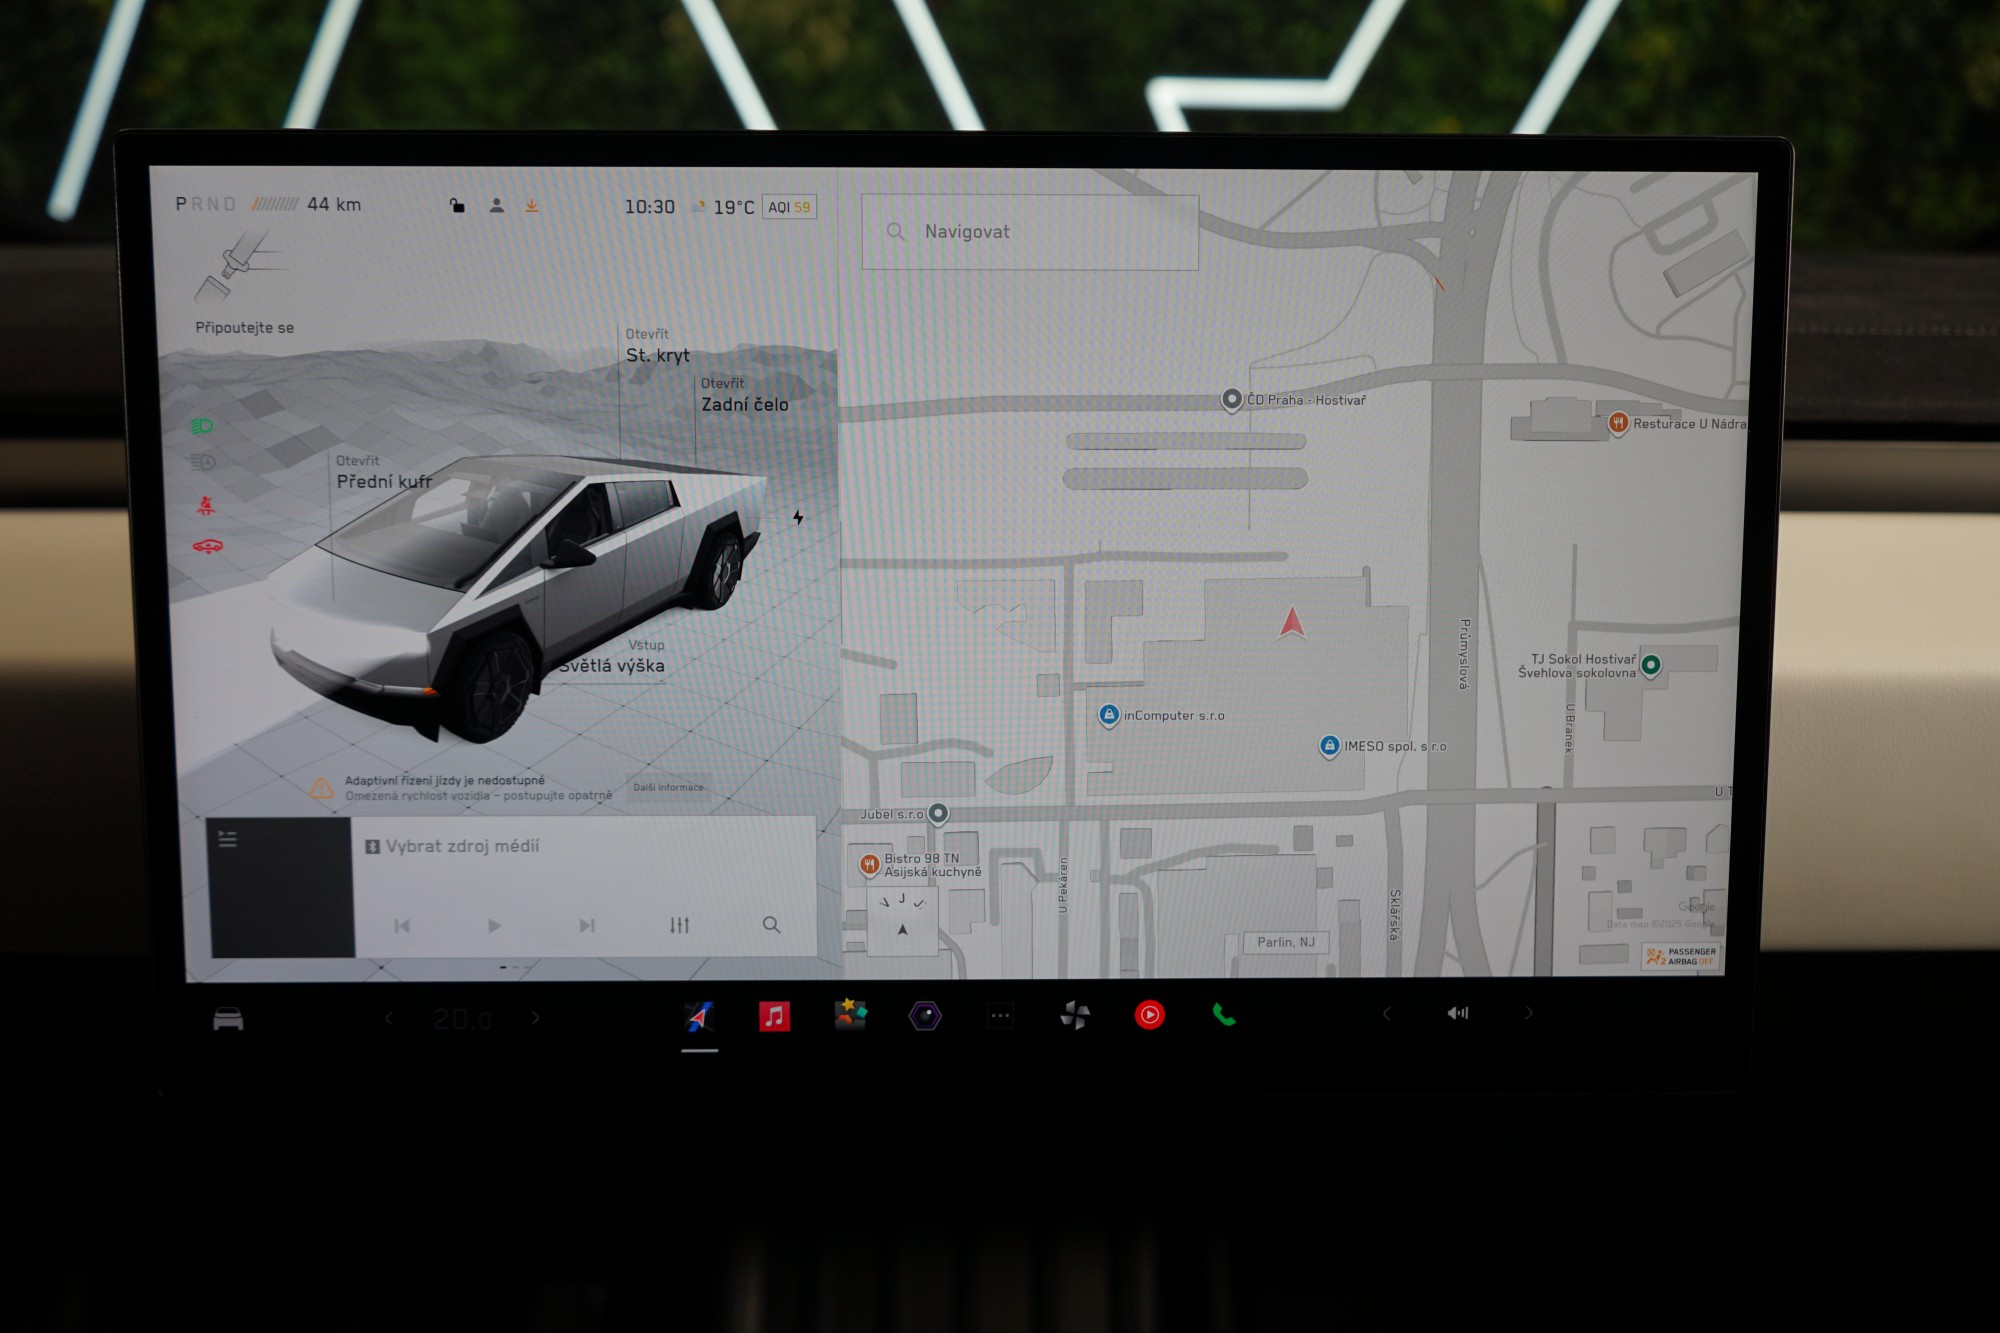Launch the YouTube Music app
This screenshot has width=2000, height=1333.
click(1150, 1015)
